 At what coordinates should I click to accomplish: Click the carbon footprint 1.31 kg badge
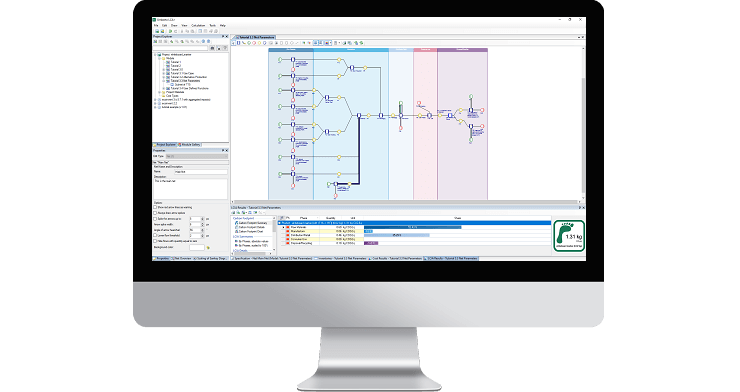click(x=569, y=236)
